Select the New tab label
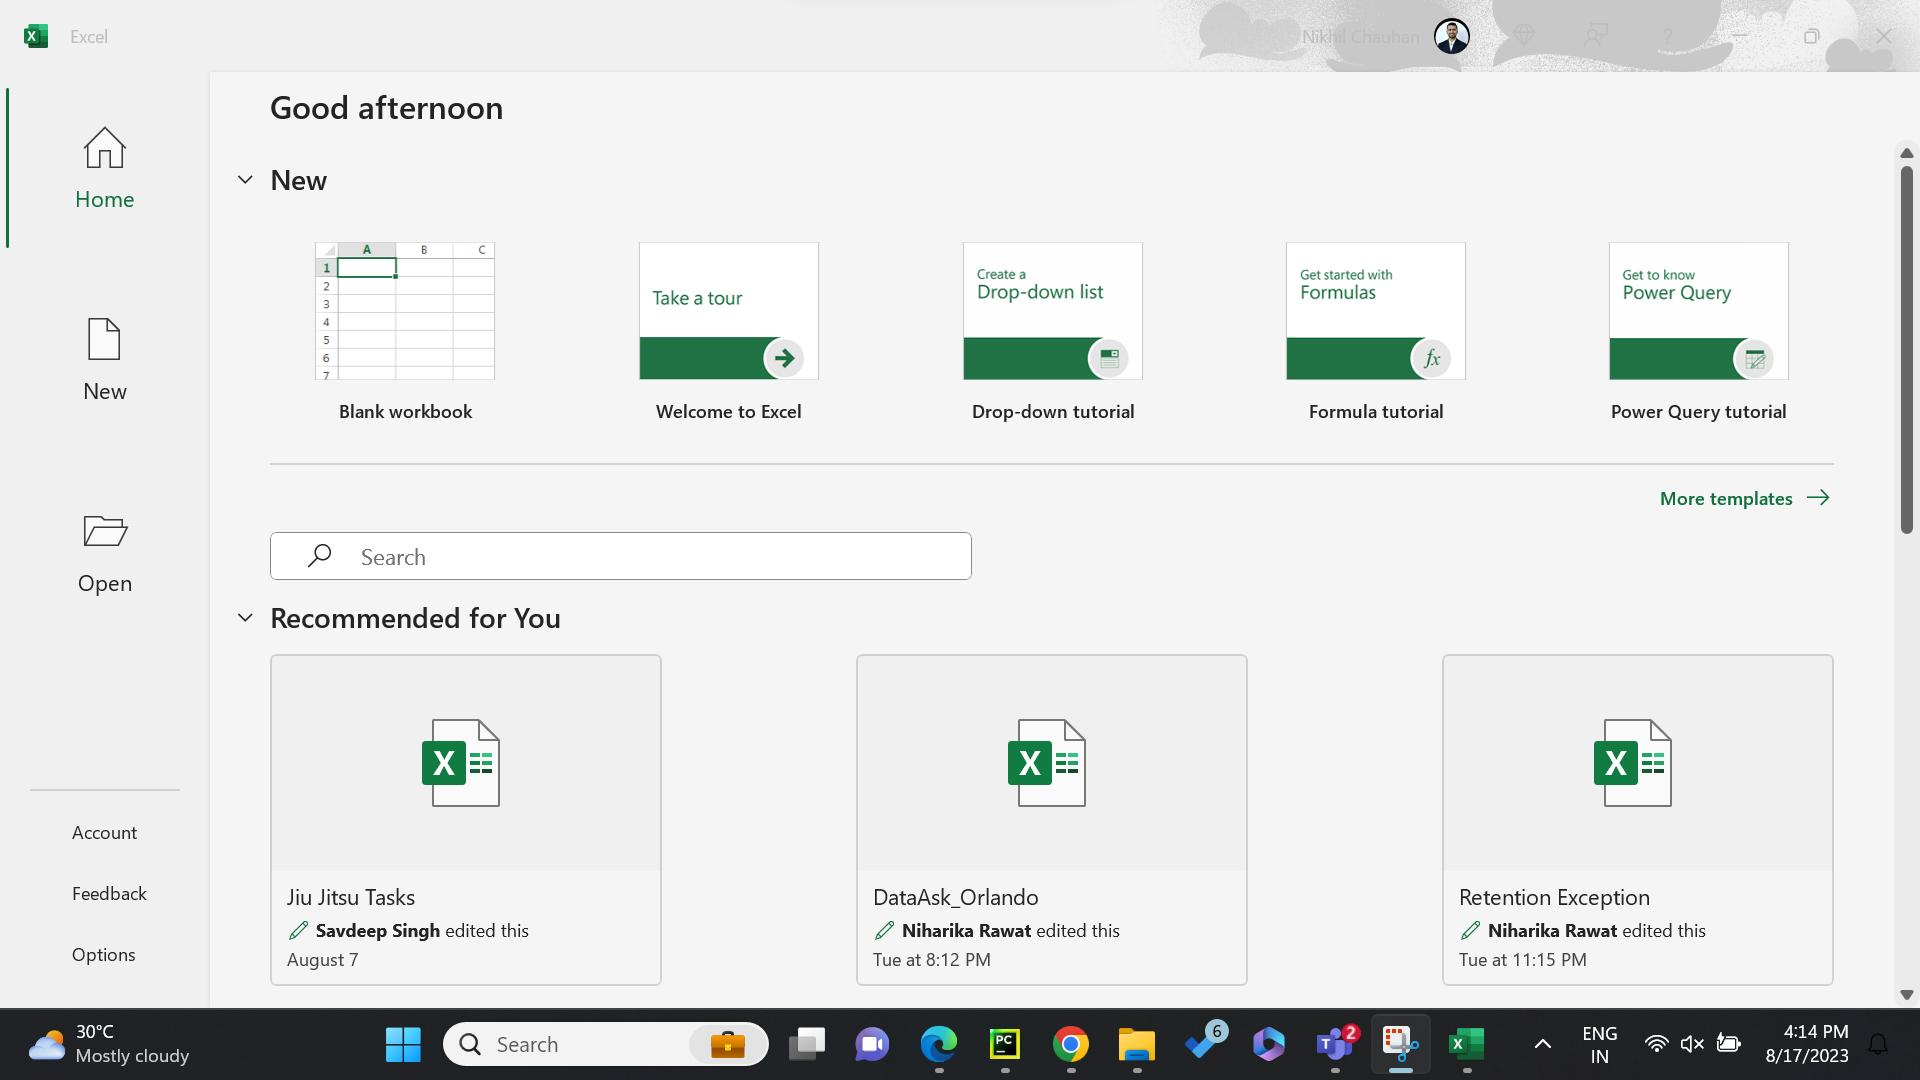Screen dimensions: 1920x1080 click(104, 391)
